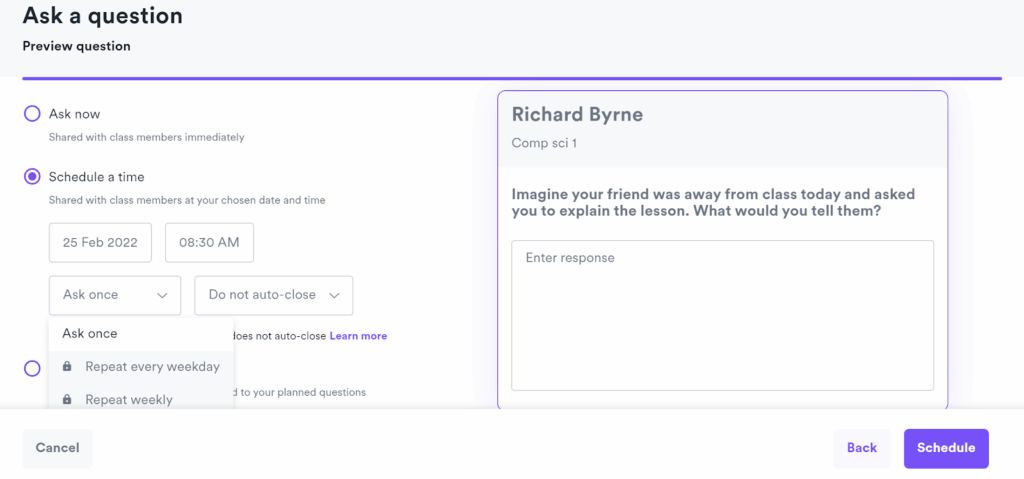Click the 08:30 AM time field

click(209, 243)
